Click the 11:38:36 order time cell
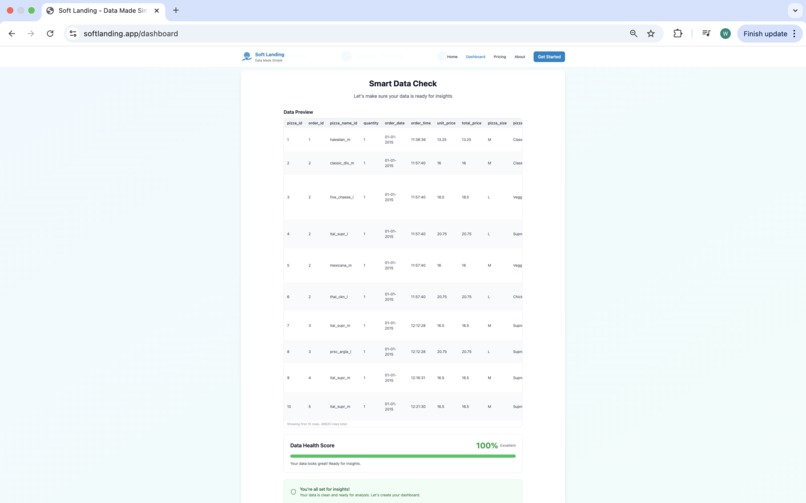 pyautogui.click(x=418, y=140)
